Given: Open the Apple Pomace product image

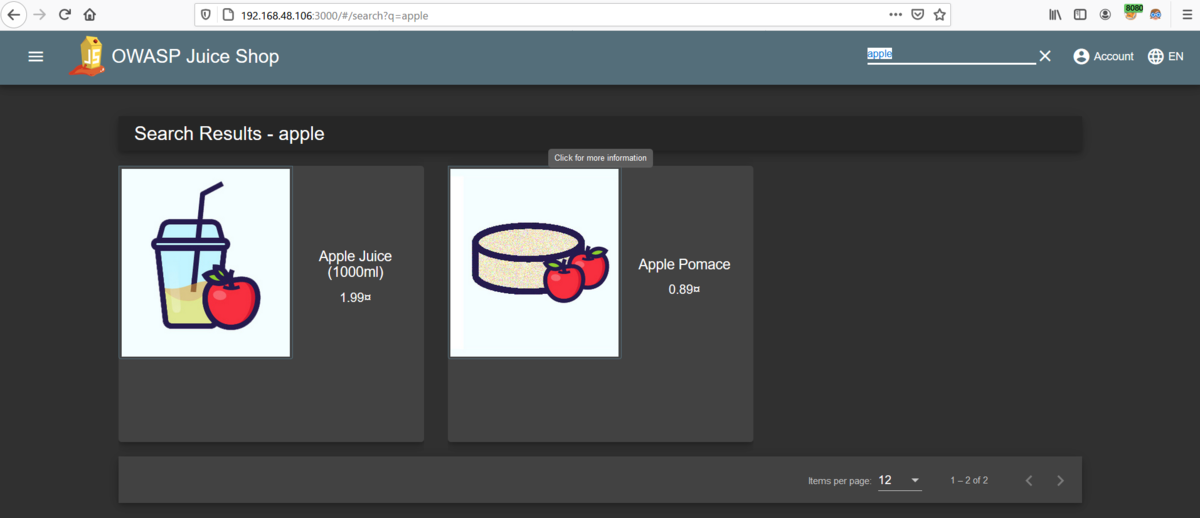Looking at the screenshot, I should [x=535, y=262].
